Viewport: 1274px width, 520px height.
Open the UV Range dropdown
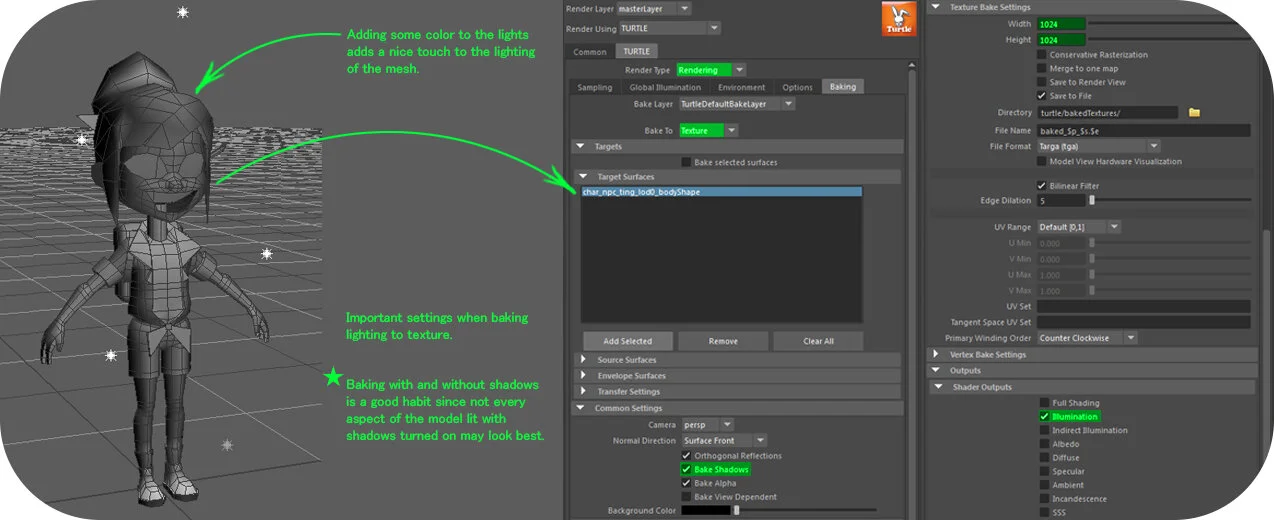pyautogui.click(x=1078, y=227)
